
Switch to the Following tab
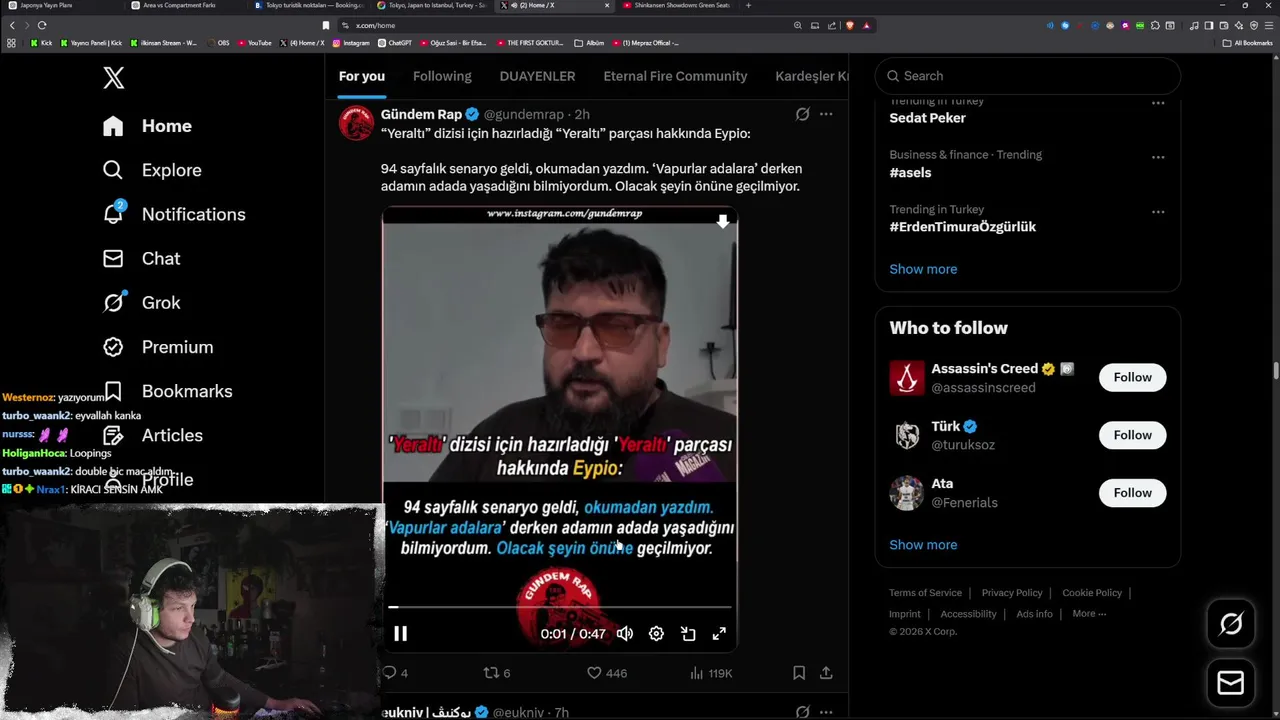click(x=442, y=76)
